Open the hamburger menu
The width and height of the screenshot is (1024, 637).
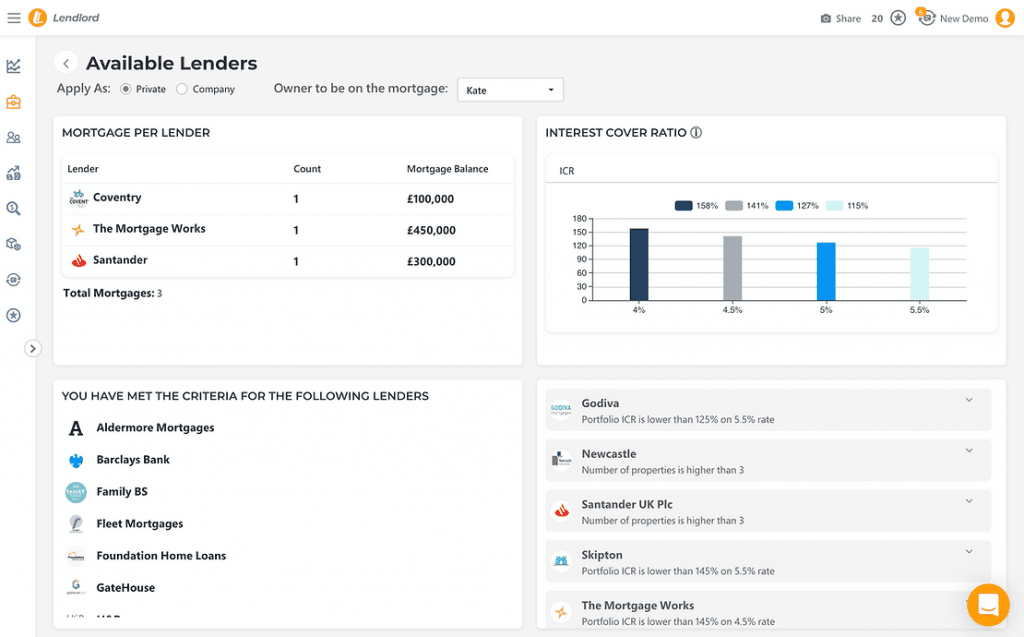tap(14, 18)
